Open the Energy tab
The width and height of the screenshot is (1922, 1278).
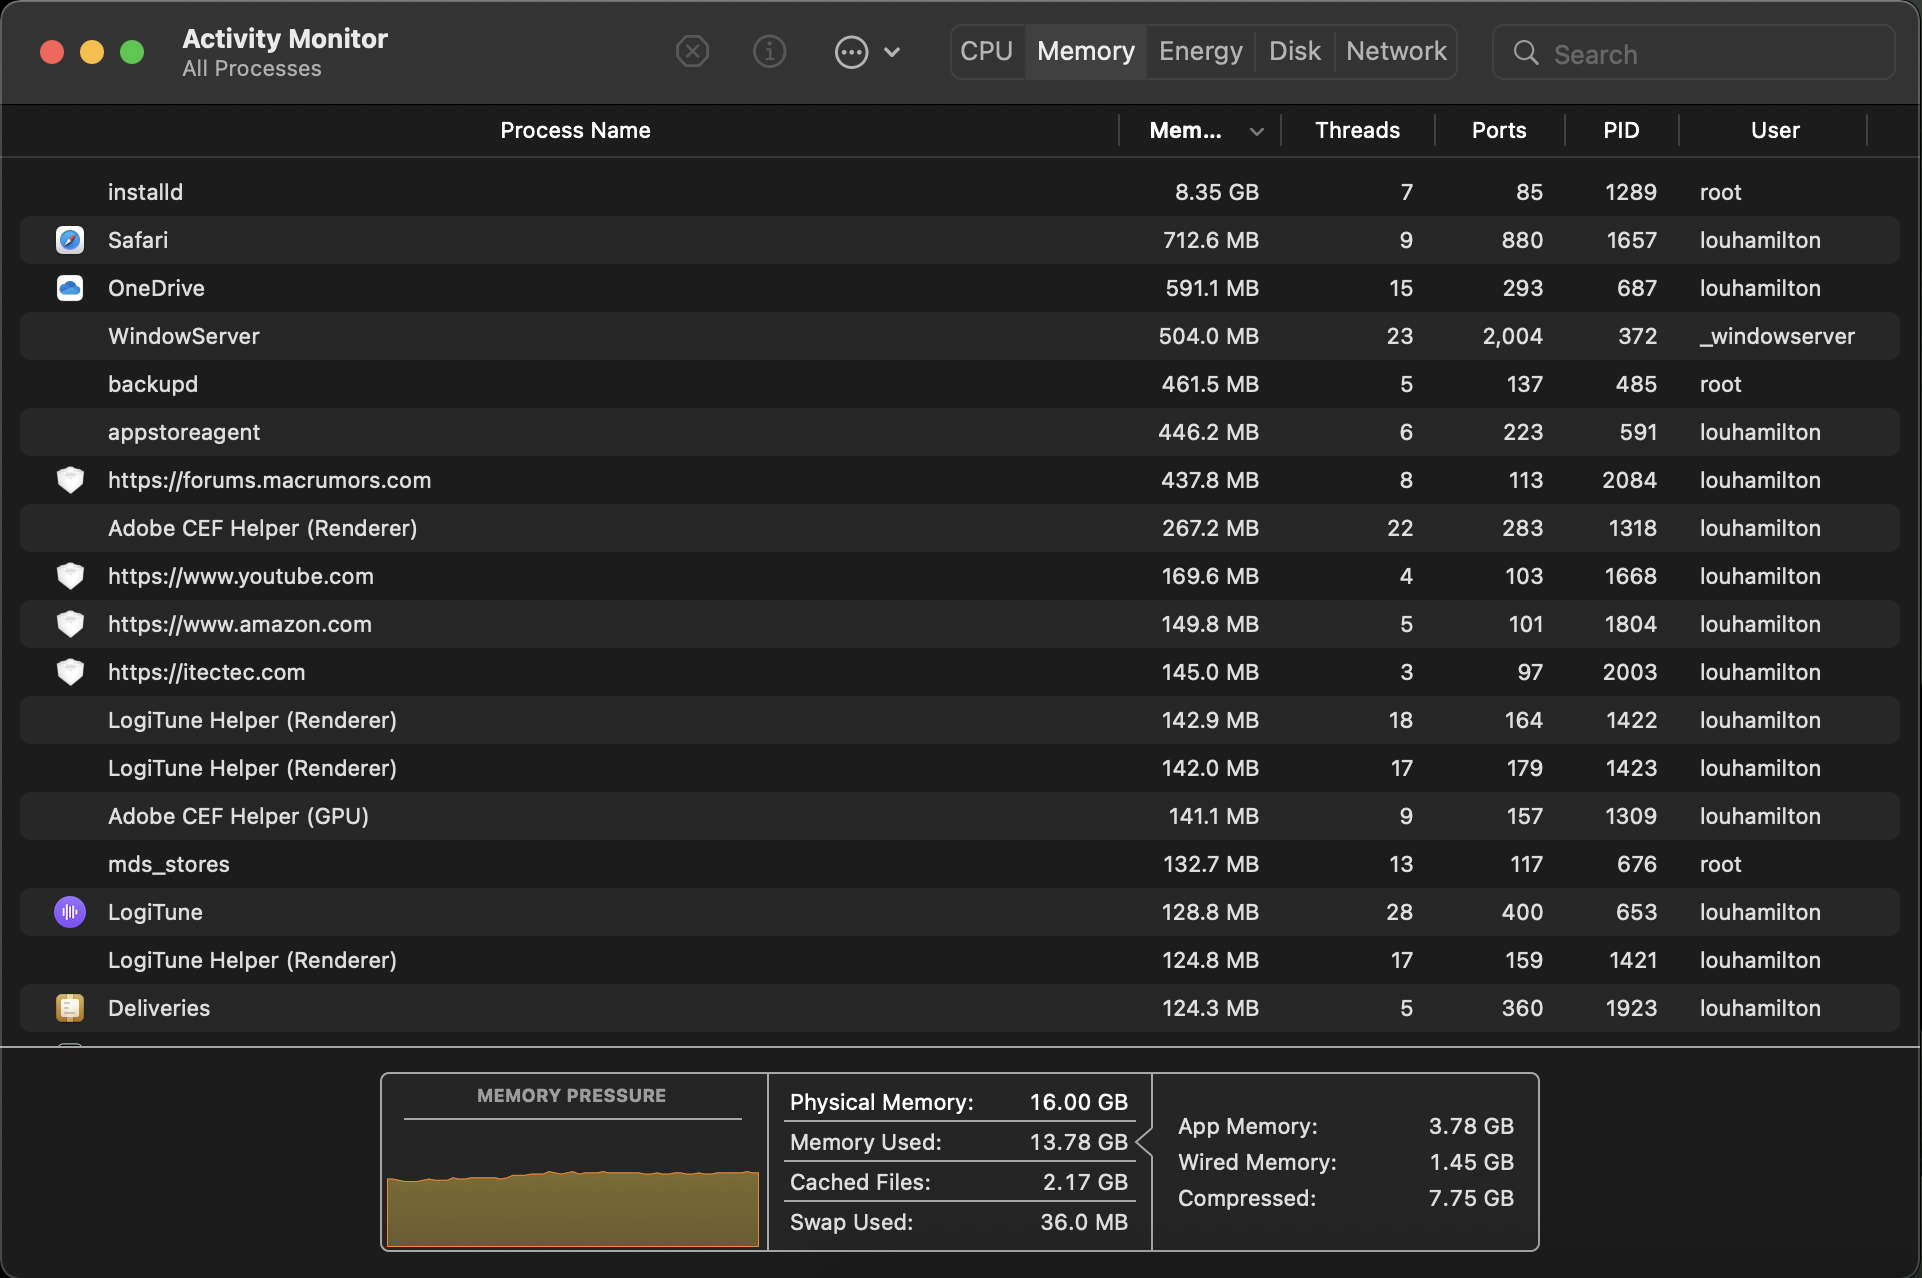pyautogui.click(x=1201, y=51)
